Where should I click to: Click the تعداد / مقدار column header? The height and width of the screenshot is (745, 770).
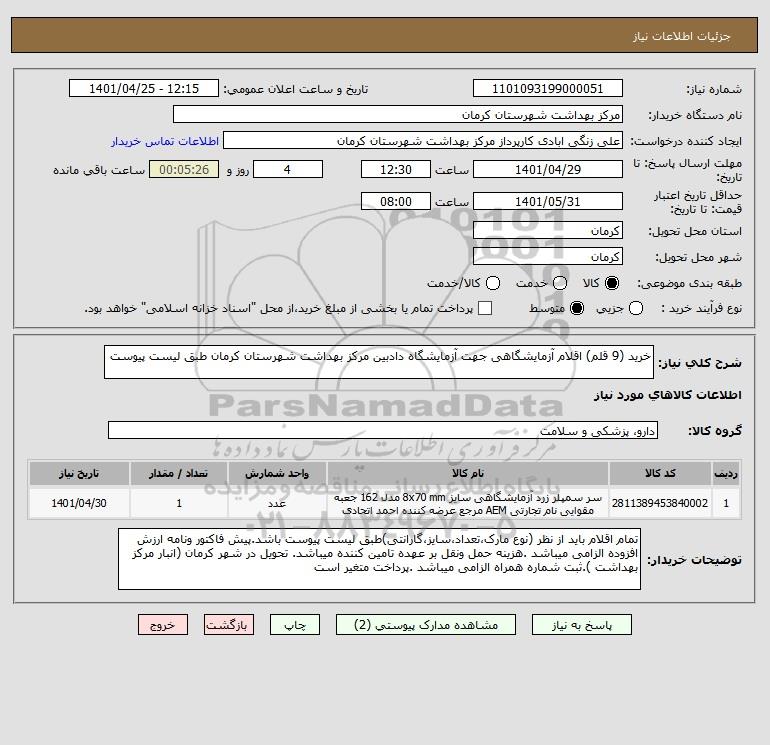[x=179, y=473]
